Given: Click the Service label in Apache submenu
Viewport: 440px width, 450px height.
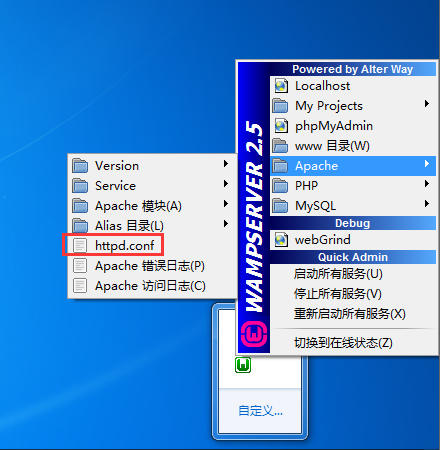Looking at the screenshot, I should point(115,186).
